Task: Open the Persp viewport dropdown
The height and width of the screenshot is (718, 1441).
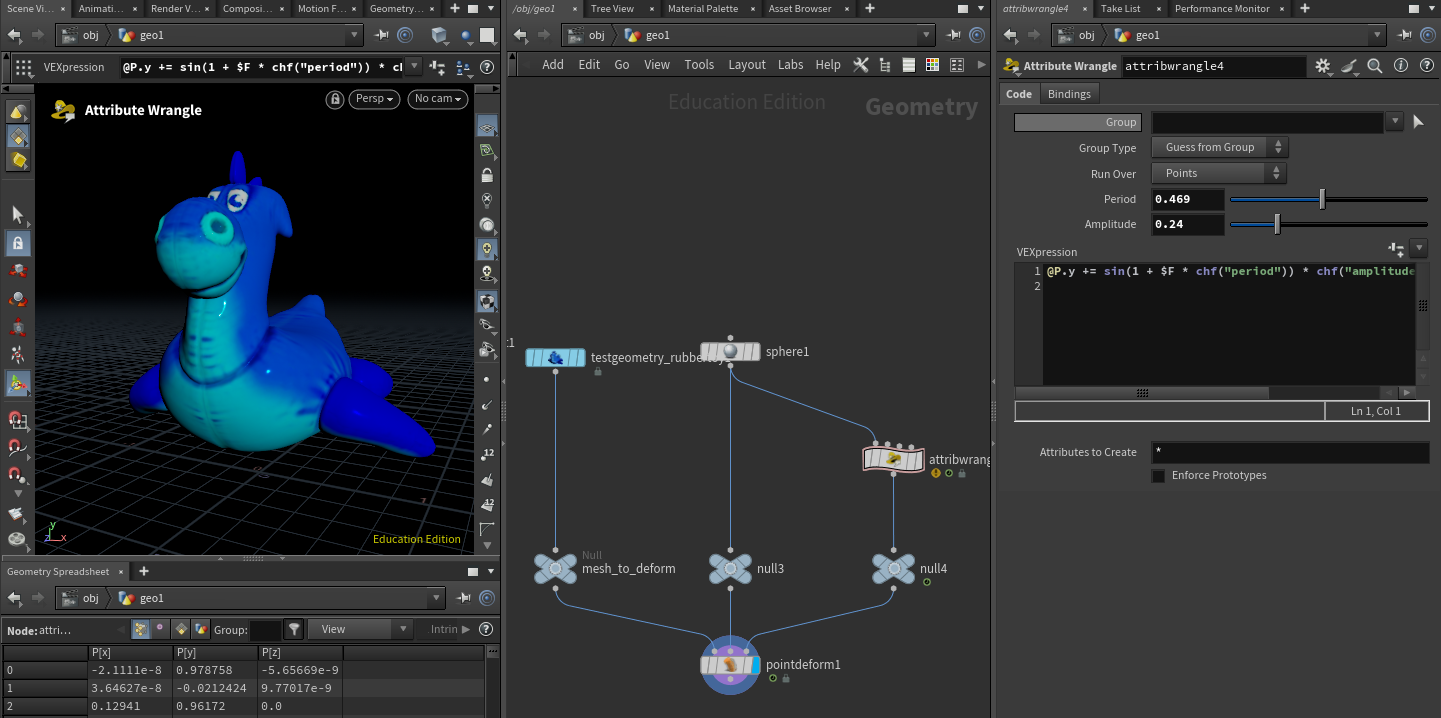Action: (376, 99)
